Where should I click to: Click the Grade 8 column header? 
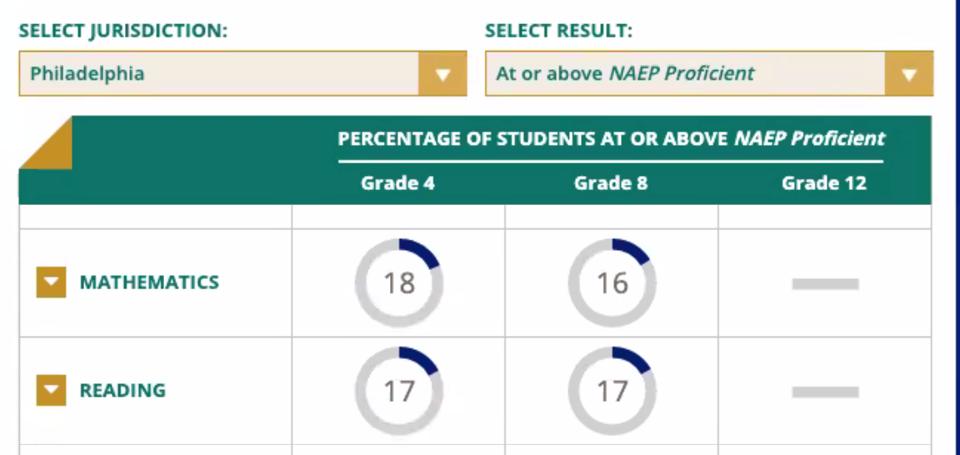(611, 183)
